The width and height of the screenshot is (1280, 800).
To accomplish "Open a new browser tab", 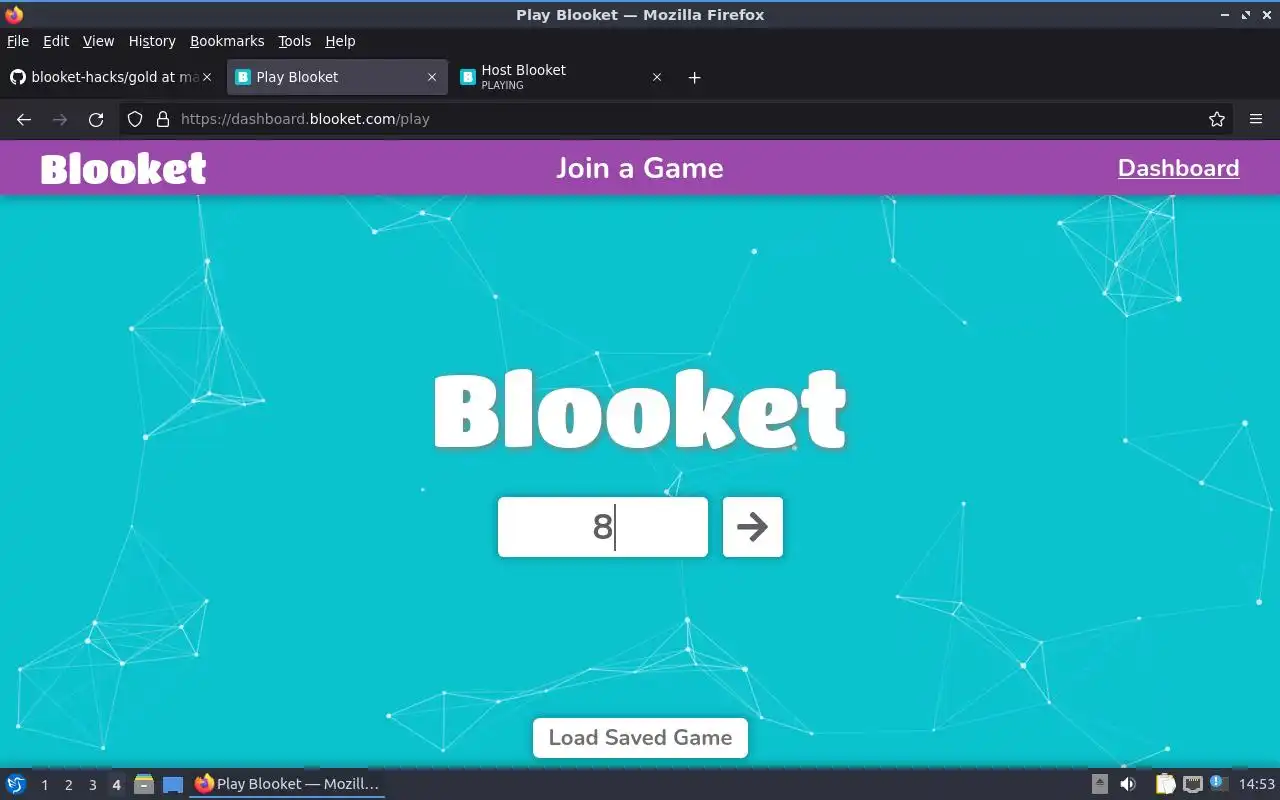I will pyautogui.click(x=695, y=77).
